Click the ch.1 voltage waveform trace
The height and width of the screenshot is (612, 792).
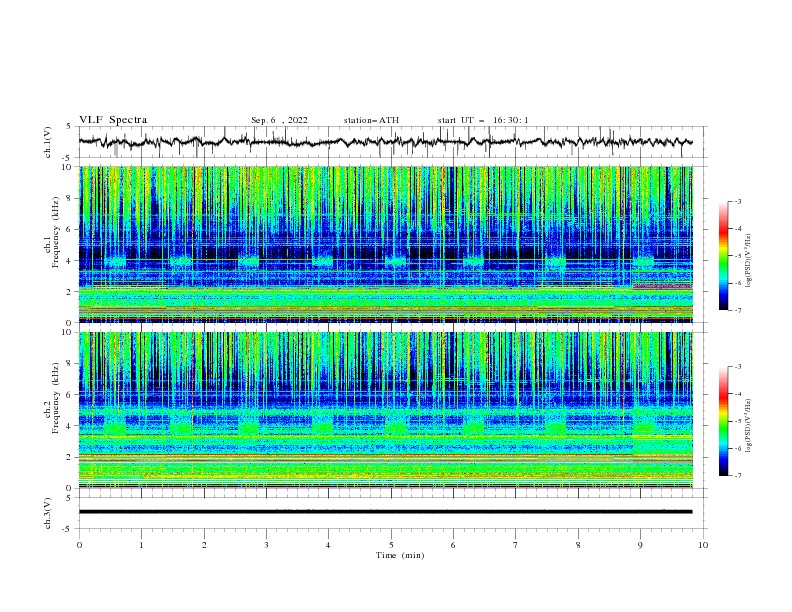(x=385, y=142)
